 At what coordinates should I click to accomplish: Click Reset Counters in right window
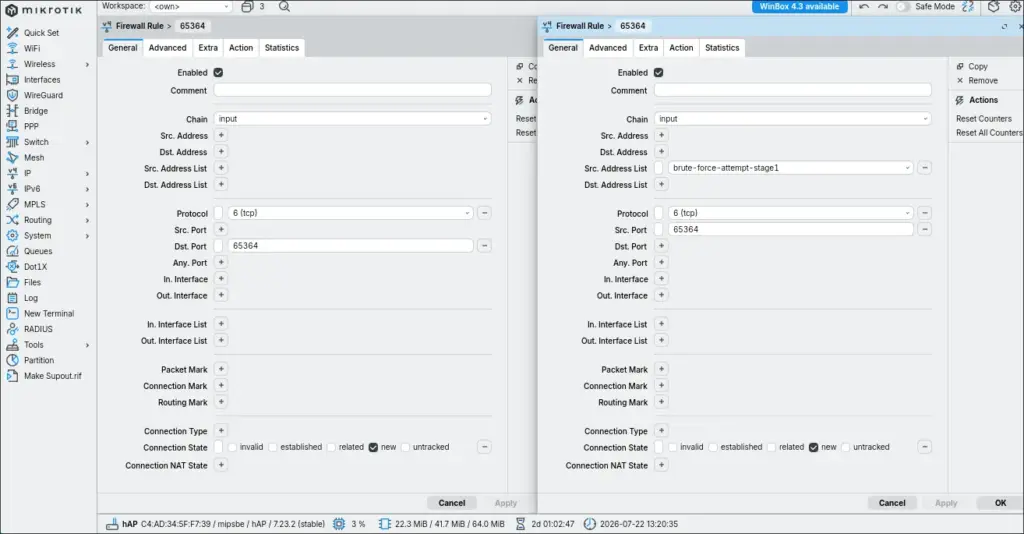pos(984,119)
